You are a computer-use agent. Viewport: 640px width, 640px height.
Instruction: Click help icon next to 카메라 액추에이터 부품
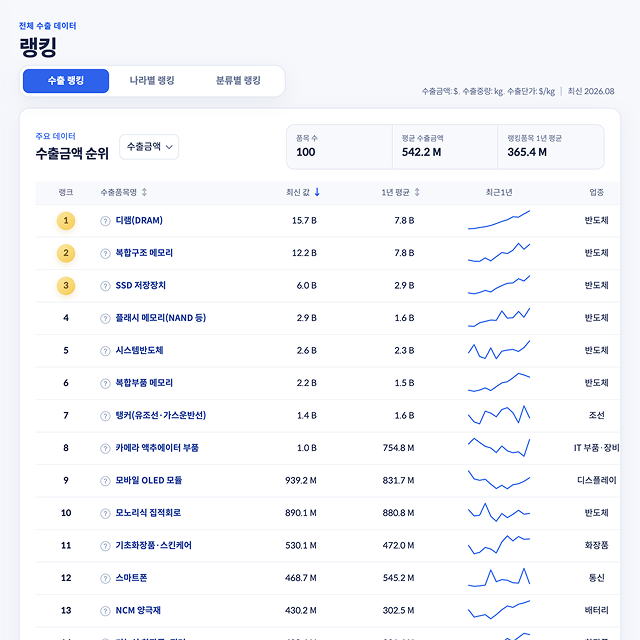[x=105, y=449]
